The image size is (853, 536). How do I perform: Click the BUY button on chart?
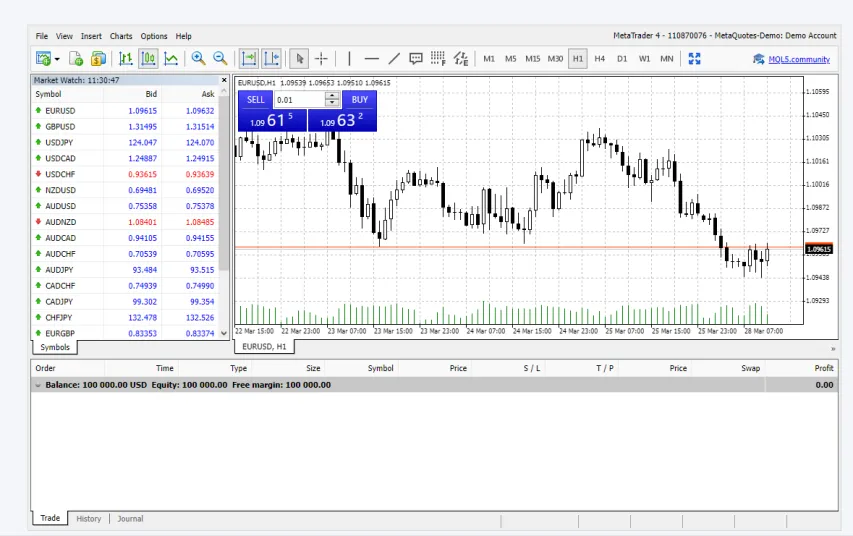tap(360, 100)
